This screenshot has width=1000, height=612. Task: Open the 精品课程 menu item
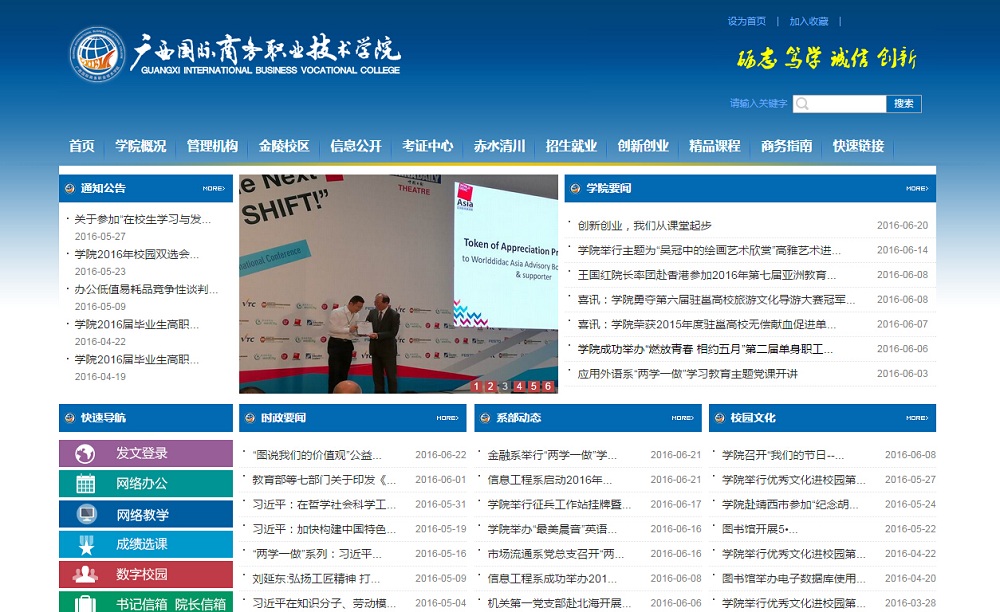(x=714, y=146)
